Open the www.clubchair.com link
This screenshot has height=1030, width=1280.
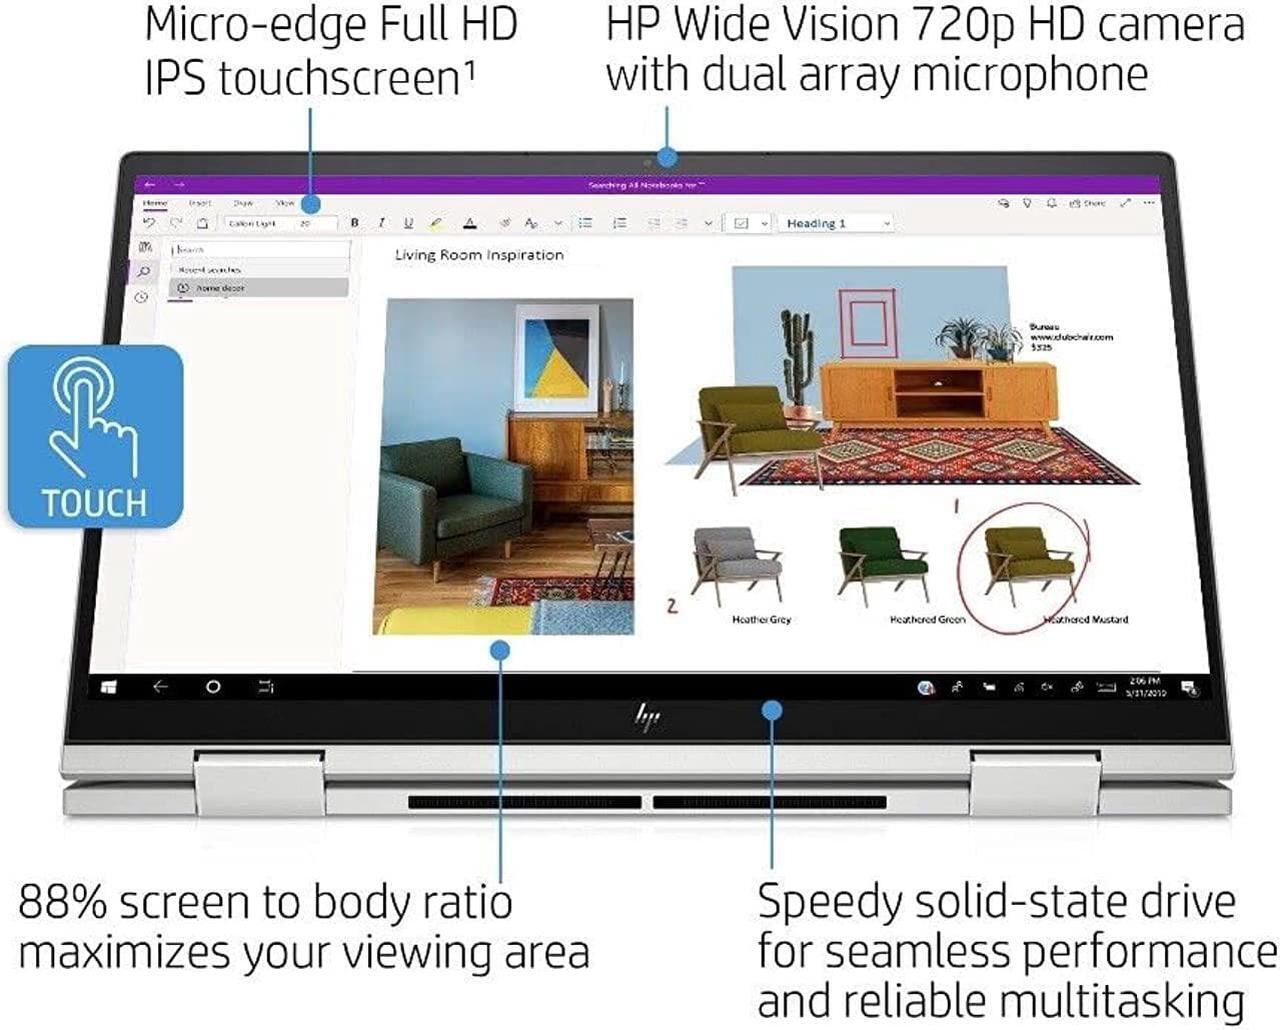pyautogui.click(x=1071, y=337)
